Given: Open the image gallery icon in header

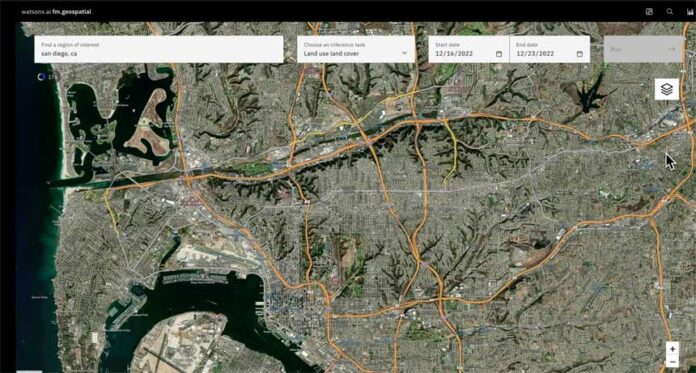Looking at the screenshot, I should pos(649,12).
